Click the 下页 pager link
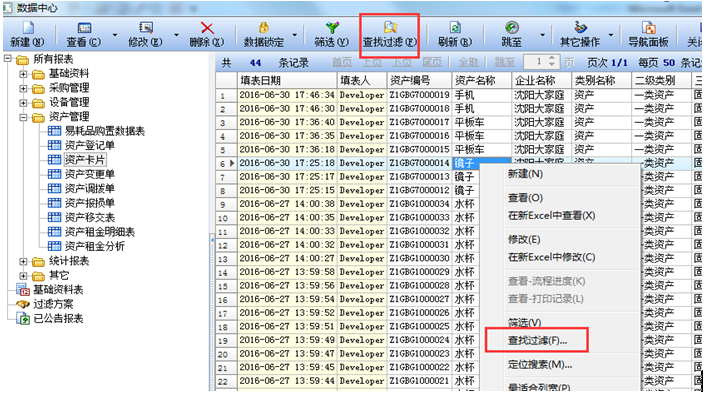 point(402,63)
